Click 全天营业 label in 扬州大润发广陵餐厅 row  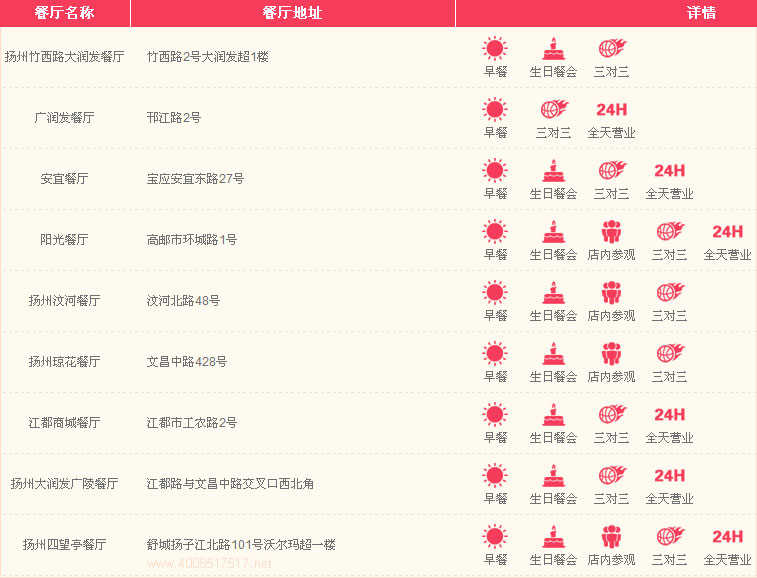pos(670,498)
